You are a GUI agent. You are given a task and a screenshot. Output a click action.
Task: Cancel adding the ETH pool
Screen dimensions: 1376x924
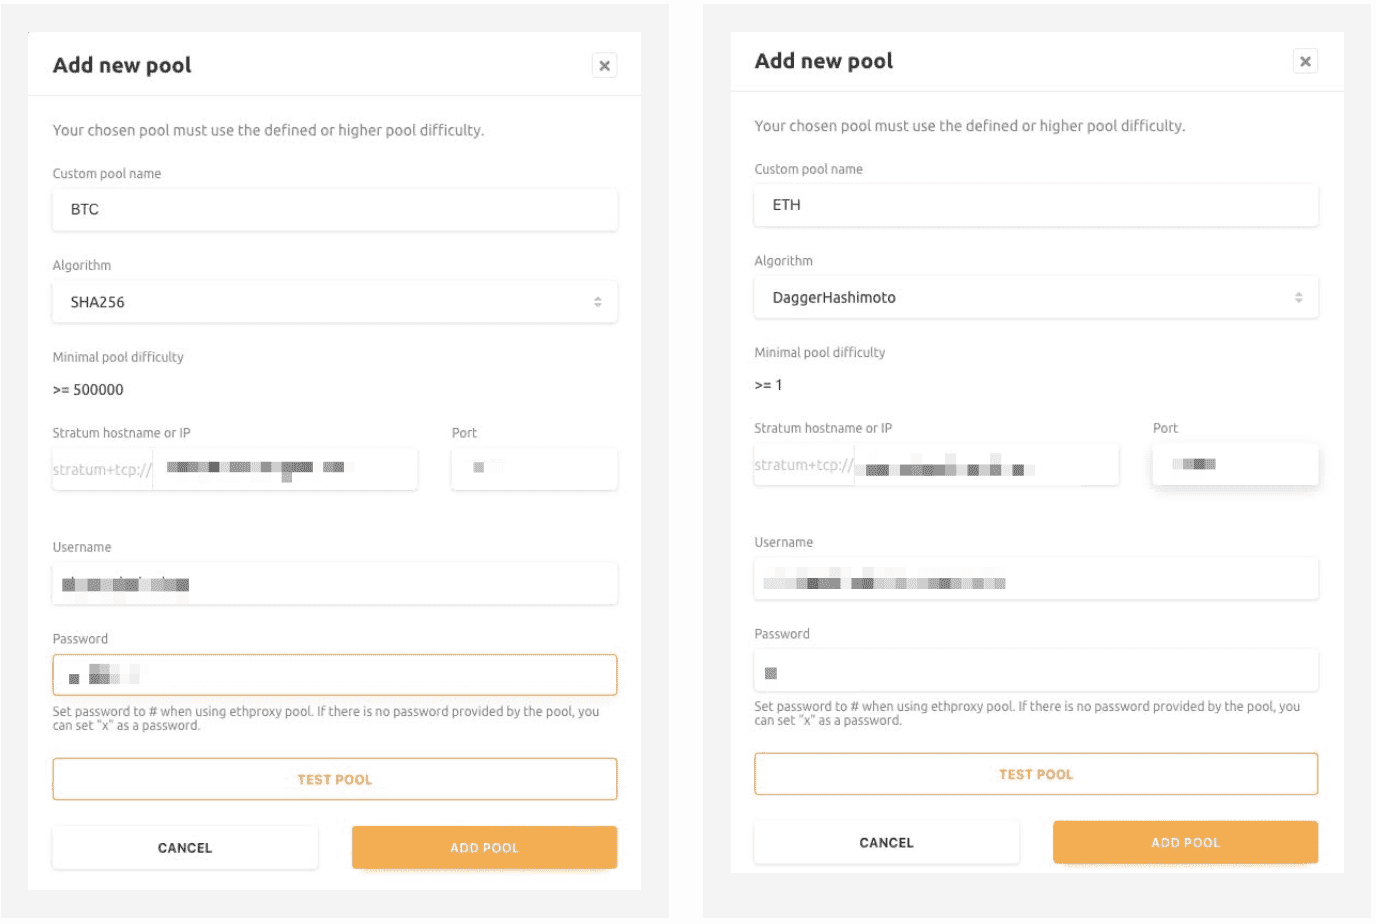pos(886,843)
